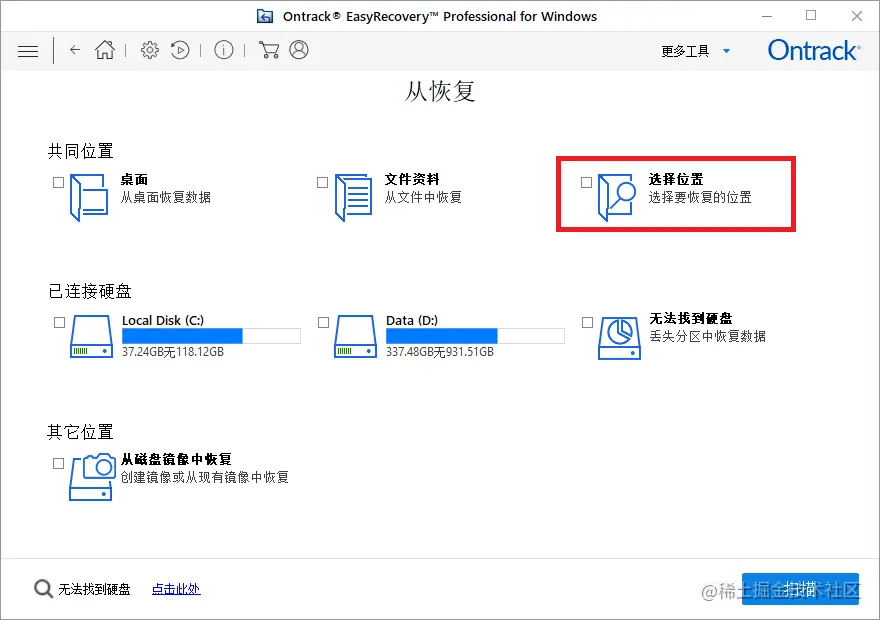880x620 pixels.
Task: Click the Local Disk (C:) drive icon
Action: pos(91,336)
